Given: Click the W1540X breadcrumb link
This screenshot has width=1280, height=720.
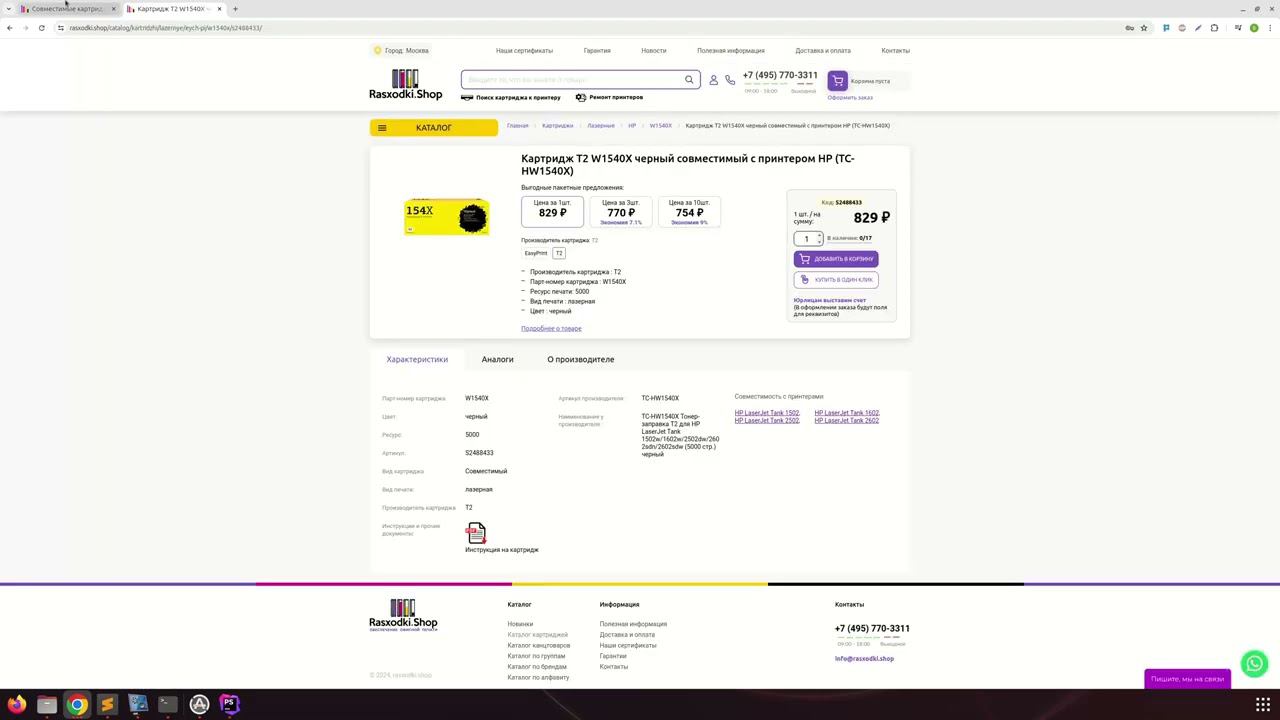Looking at the screenshot, I should tap(660, 126).
